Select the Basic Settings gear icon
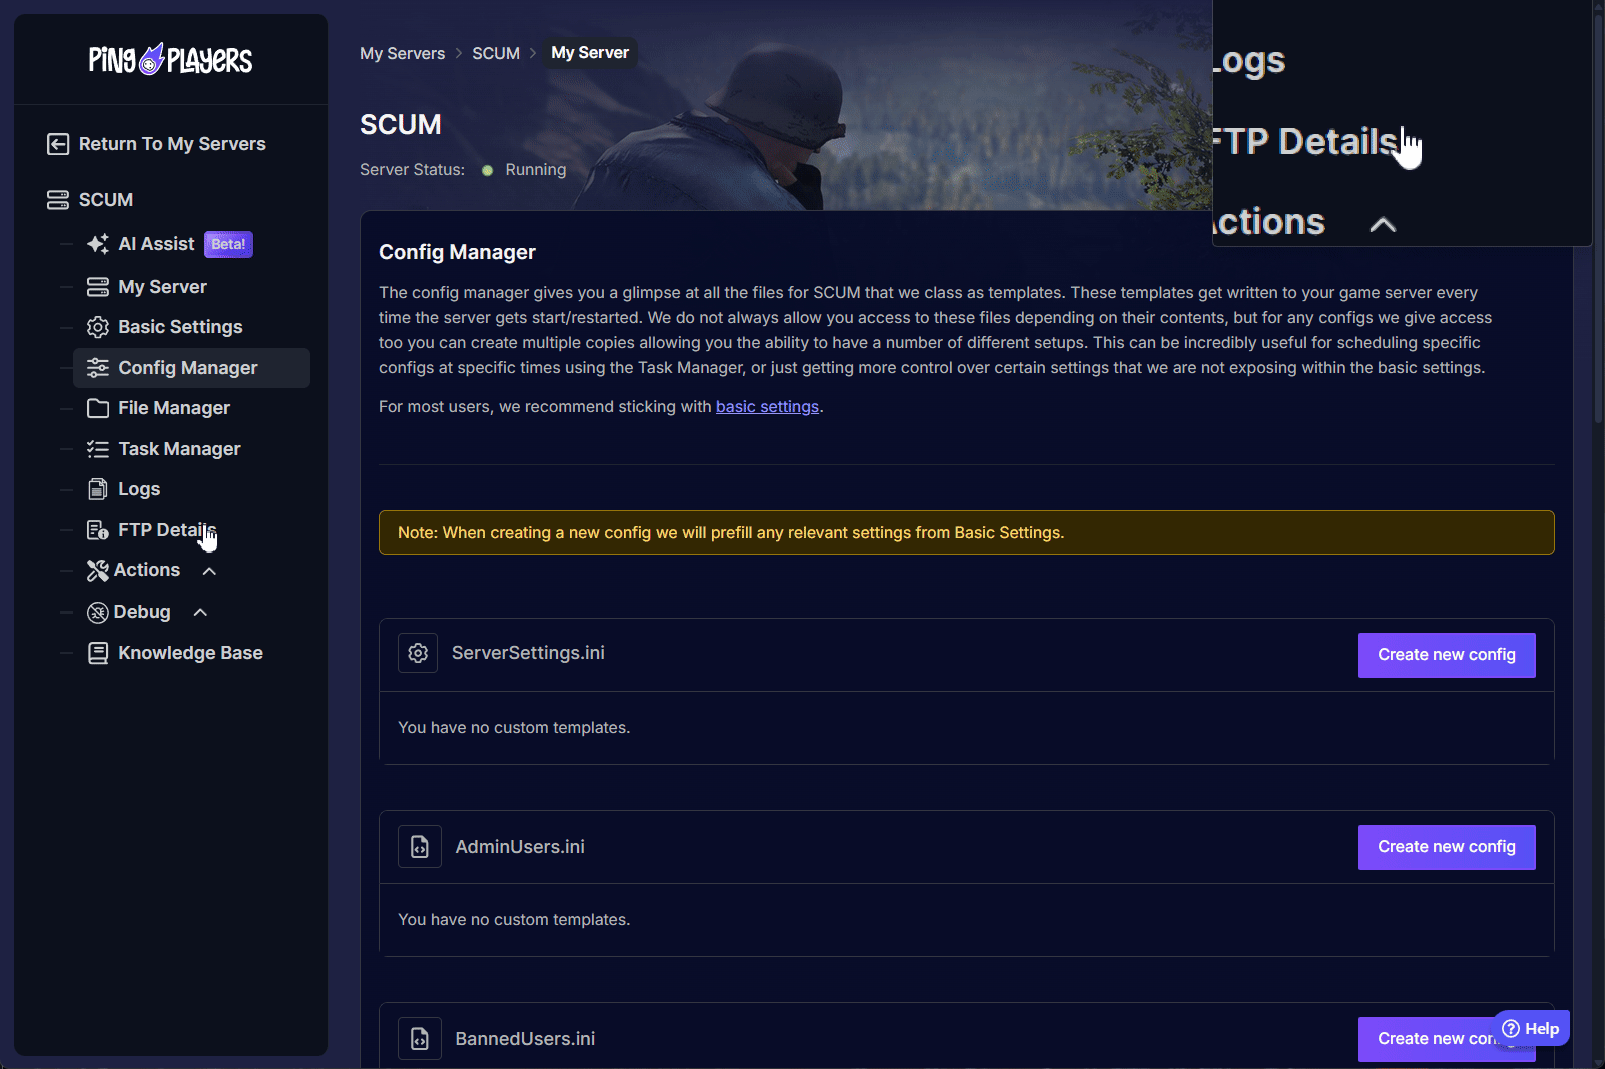Image resolution: width=1605 pixels, height=1069 pixels. [98, 327]
